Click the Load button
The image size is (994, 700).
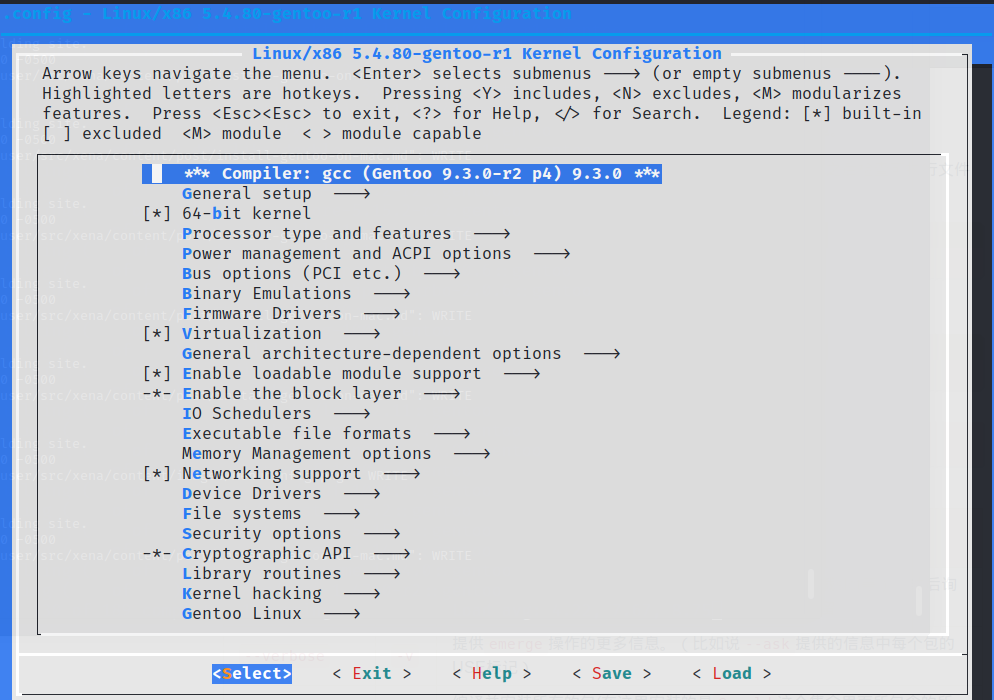click(732, 673)
